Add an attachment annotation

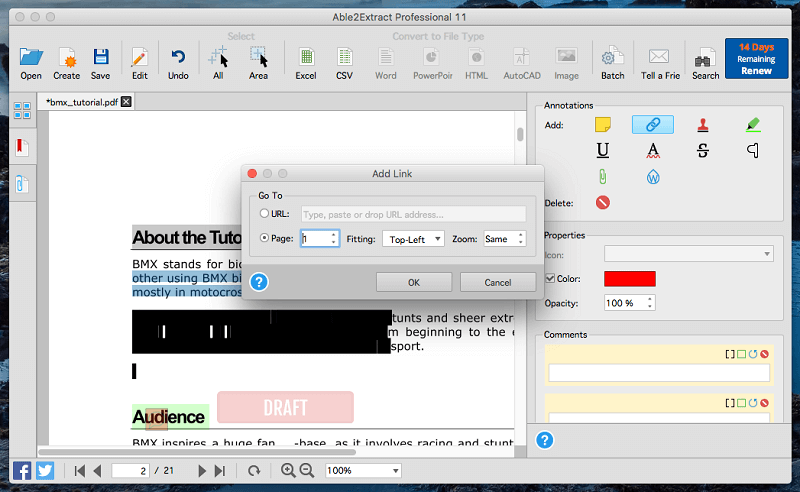603,177
